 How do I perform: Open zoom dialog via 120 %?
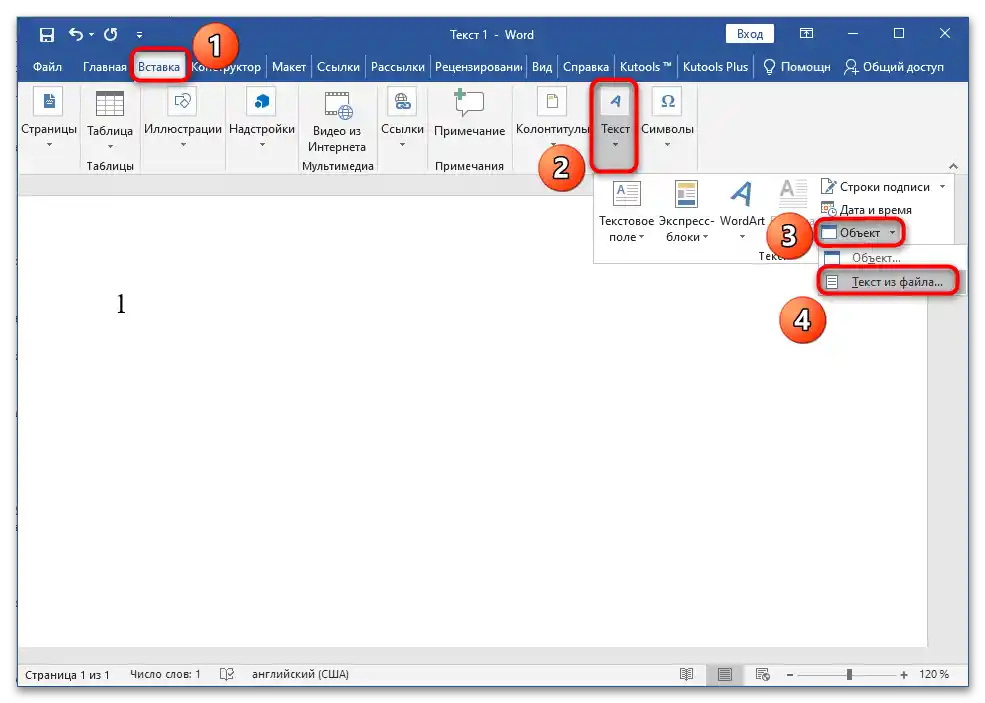coord(934,674)
